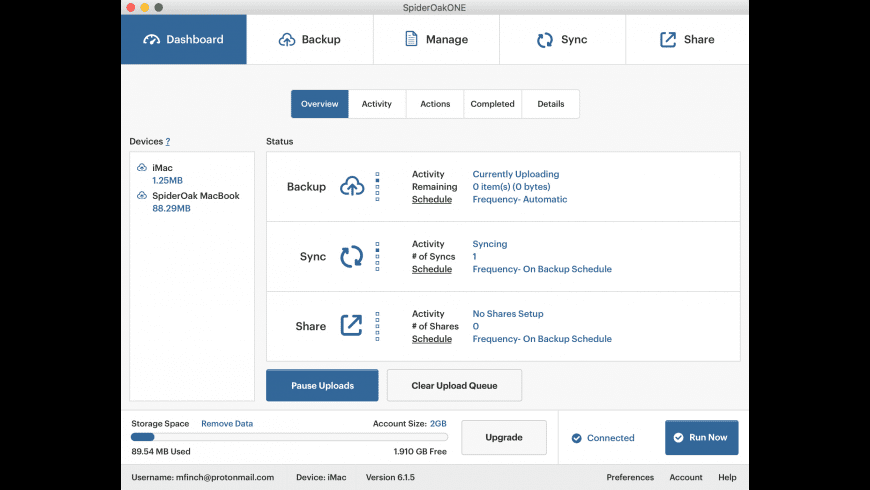This screenshot has width=870, height=490.
Task: Clear the upload queue
Action: [x=454, y=385]
